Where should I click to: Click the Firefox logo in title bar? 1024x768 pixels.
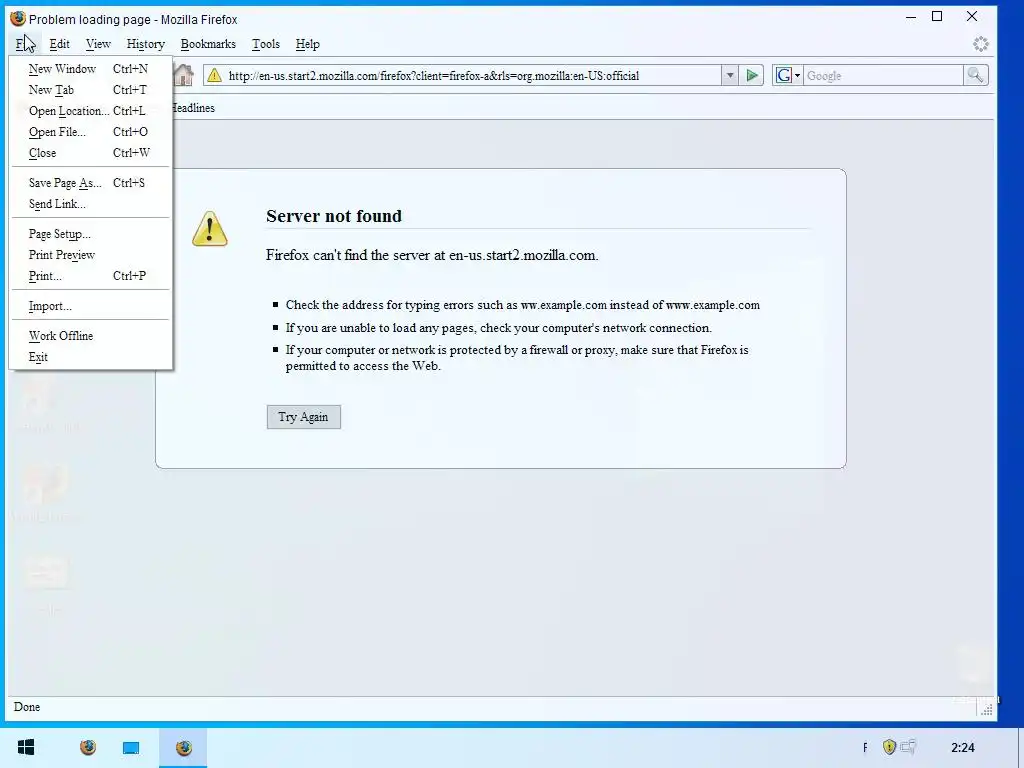coord(18,18)
